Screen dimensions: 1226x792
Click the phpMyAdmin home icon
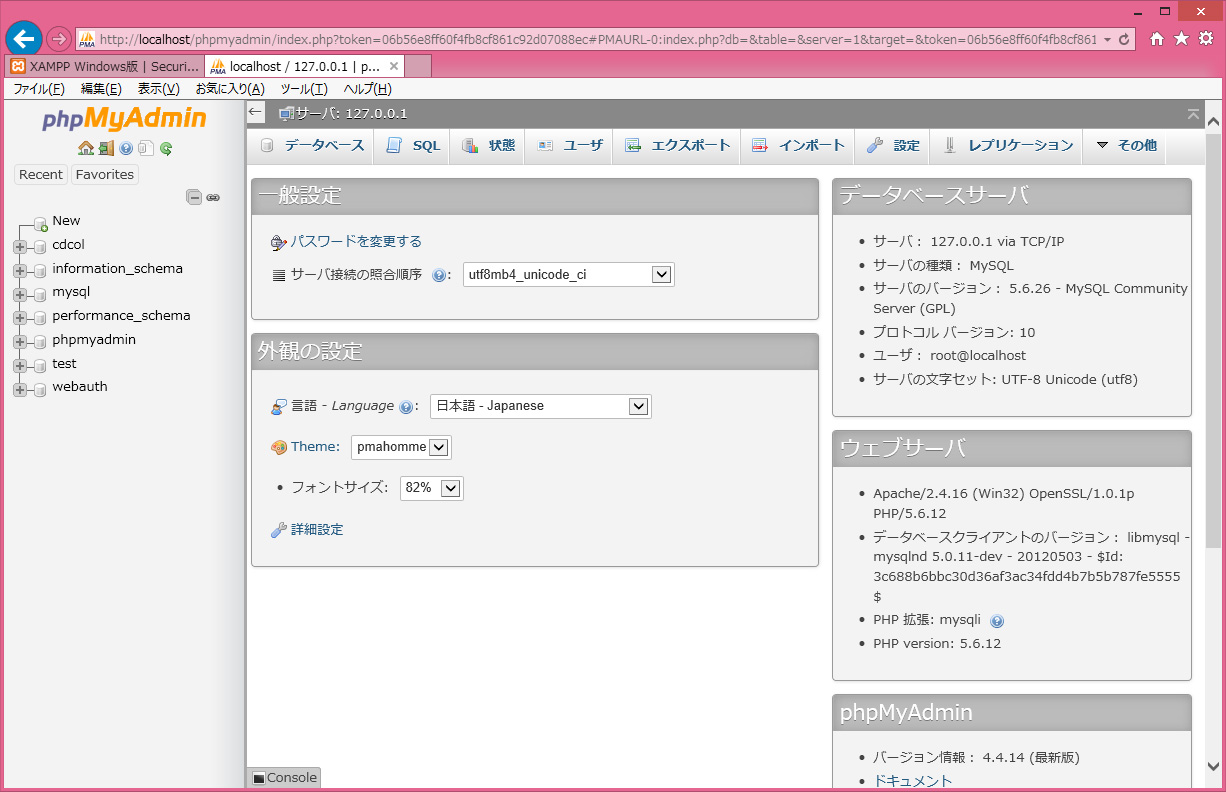[86, 148]
